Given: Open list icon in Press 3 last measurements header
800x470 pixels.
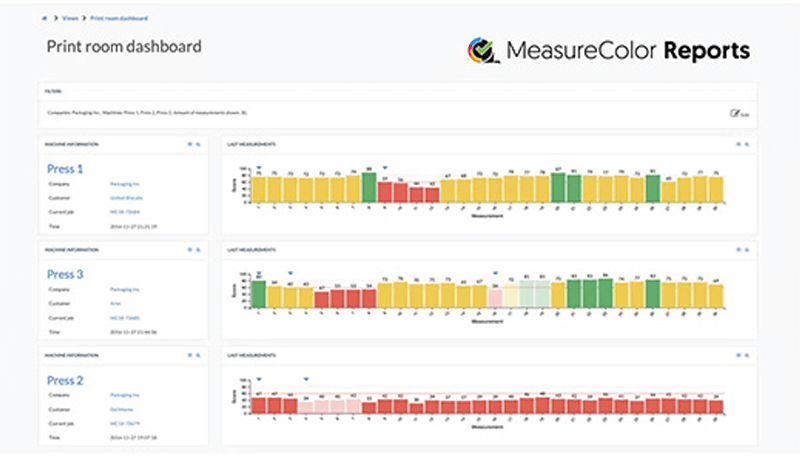Looking at the screenshot, I should point(738,250).
